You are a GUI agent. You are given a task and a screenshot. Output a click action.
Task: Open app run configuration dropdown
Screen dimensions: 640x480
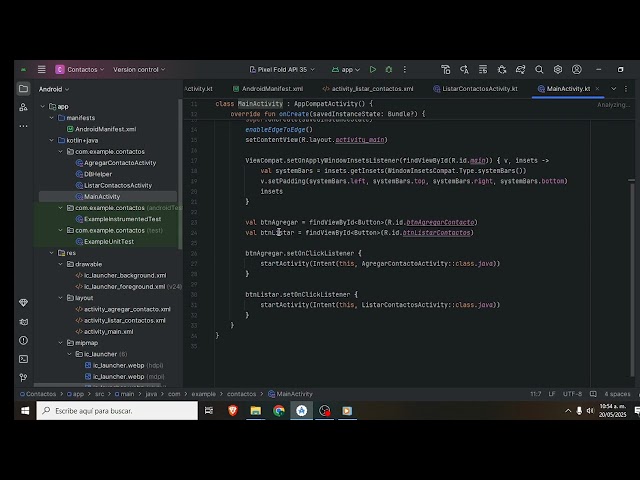click(346, 70)
